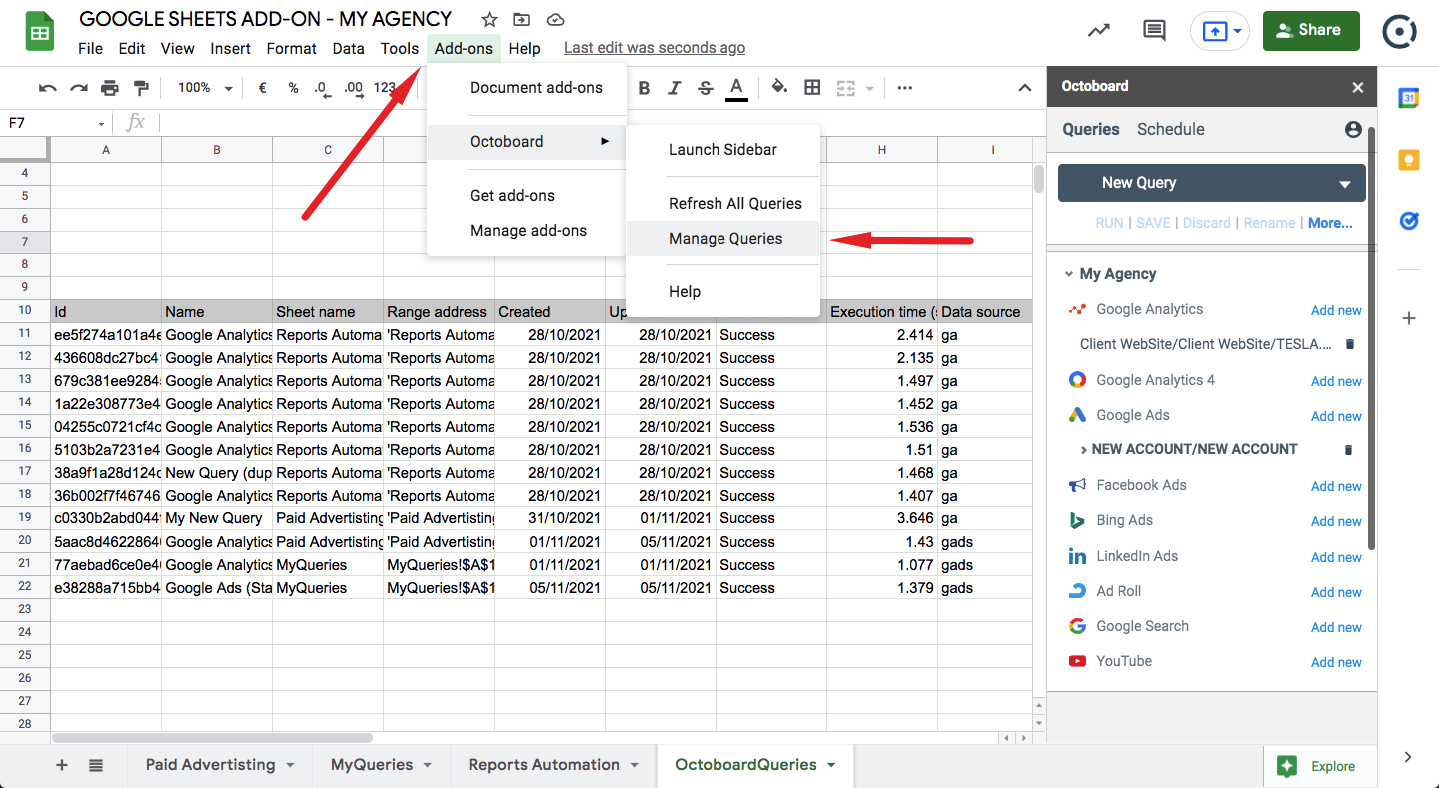Expand the New Query dropdown

point(1345,184)
